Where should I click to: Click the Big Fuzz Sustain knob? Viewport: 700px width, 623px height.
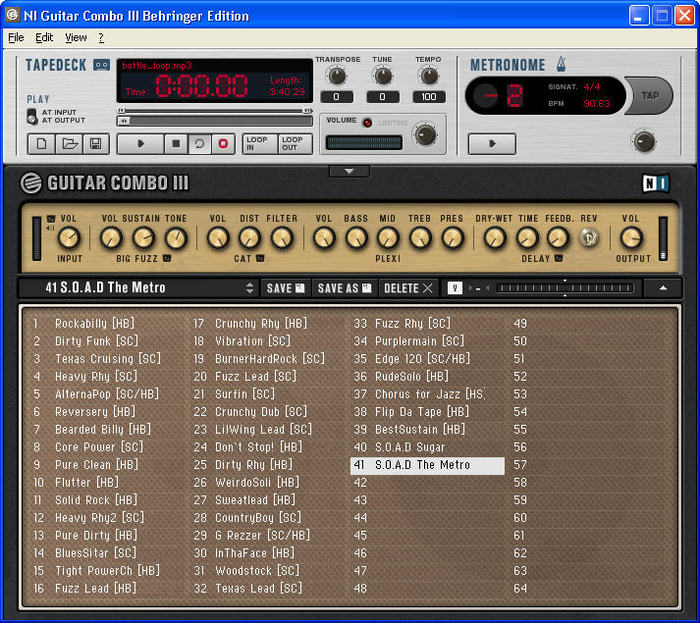point(143,237)
